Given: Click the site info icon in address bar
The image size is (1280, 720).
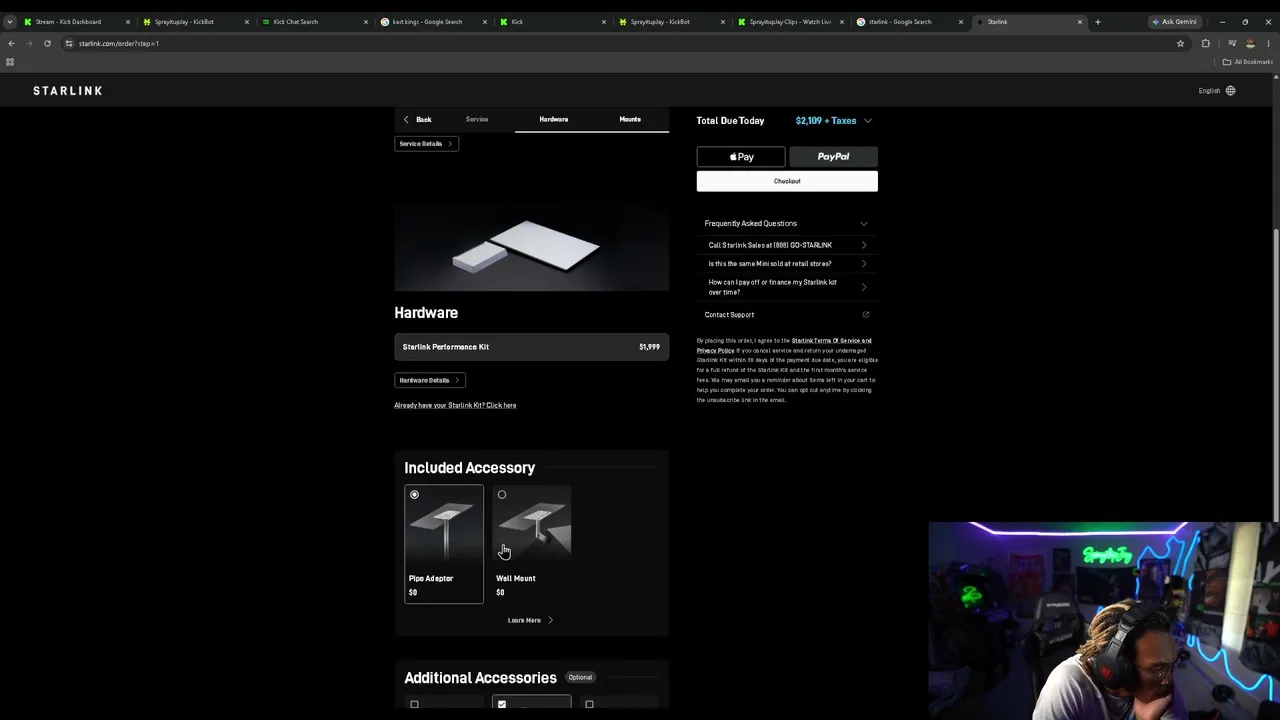Looking at the screenshot, I should pos(68,43).
